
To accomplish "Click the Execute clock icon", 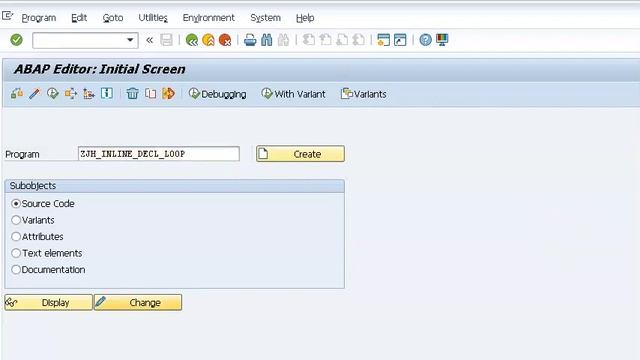I will click(x=53, y=93).
